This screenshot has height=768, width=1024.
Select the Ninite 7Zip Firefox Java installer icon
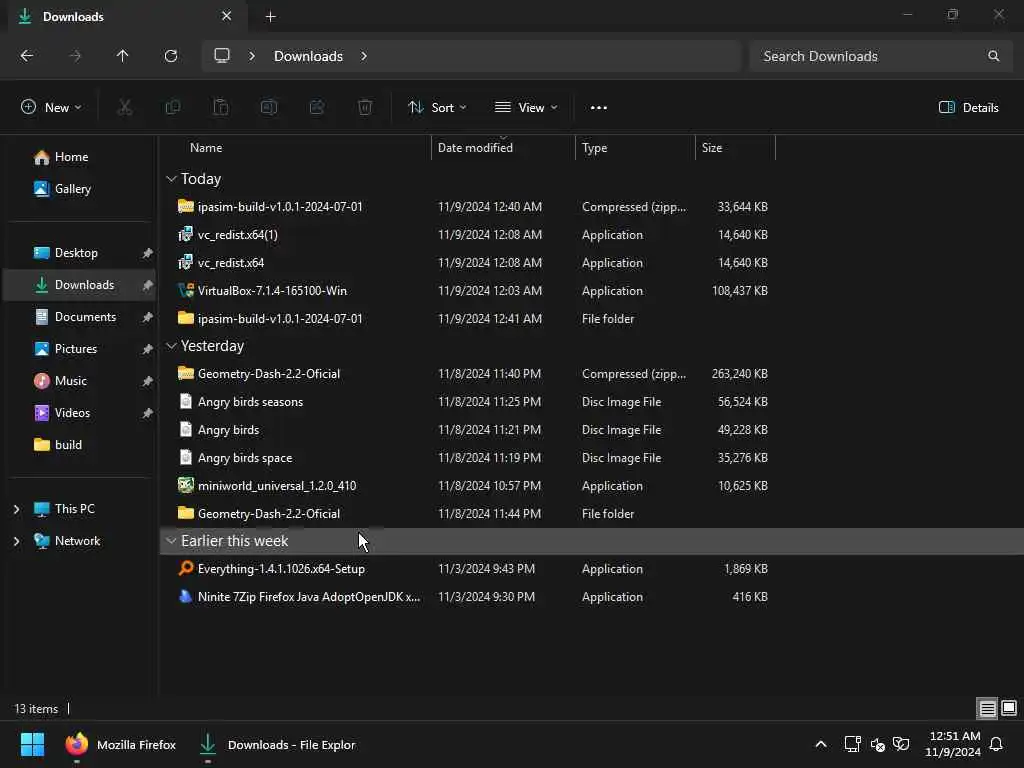point(186,596)
